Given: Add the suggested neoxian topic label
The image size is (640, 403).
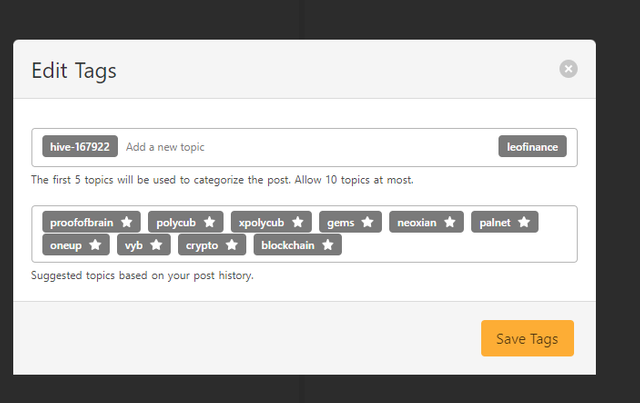Looking at the screenshot, I should 417,223.
